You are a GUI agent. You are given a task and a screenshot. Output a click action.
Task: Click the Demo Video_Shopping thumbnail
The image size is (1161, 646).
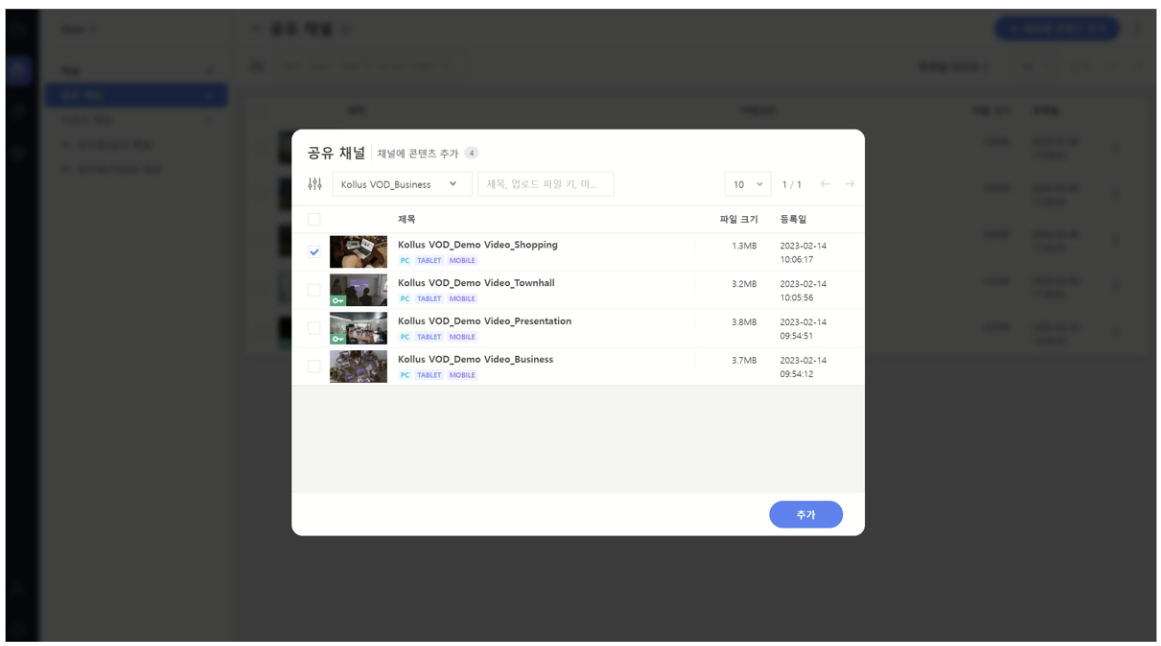[358, 252]
